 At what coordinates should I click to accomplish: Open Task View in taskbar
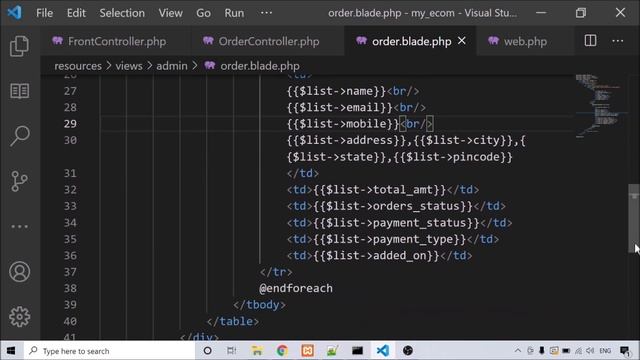(x=231, y=351)
